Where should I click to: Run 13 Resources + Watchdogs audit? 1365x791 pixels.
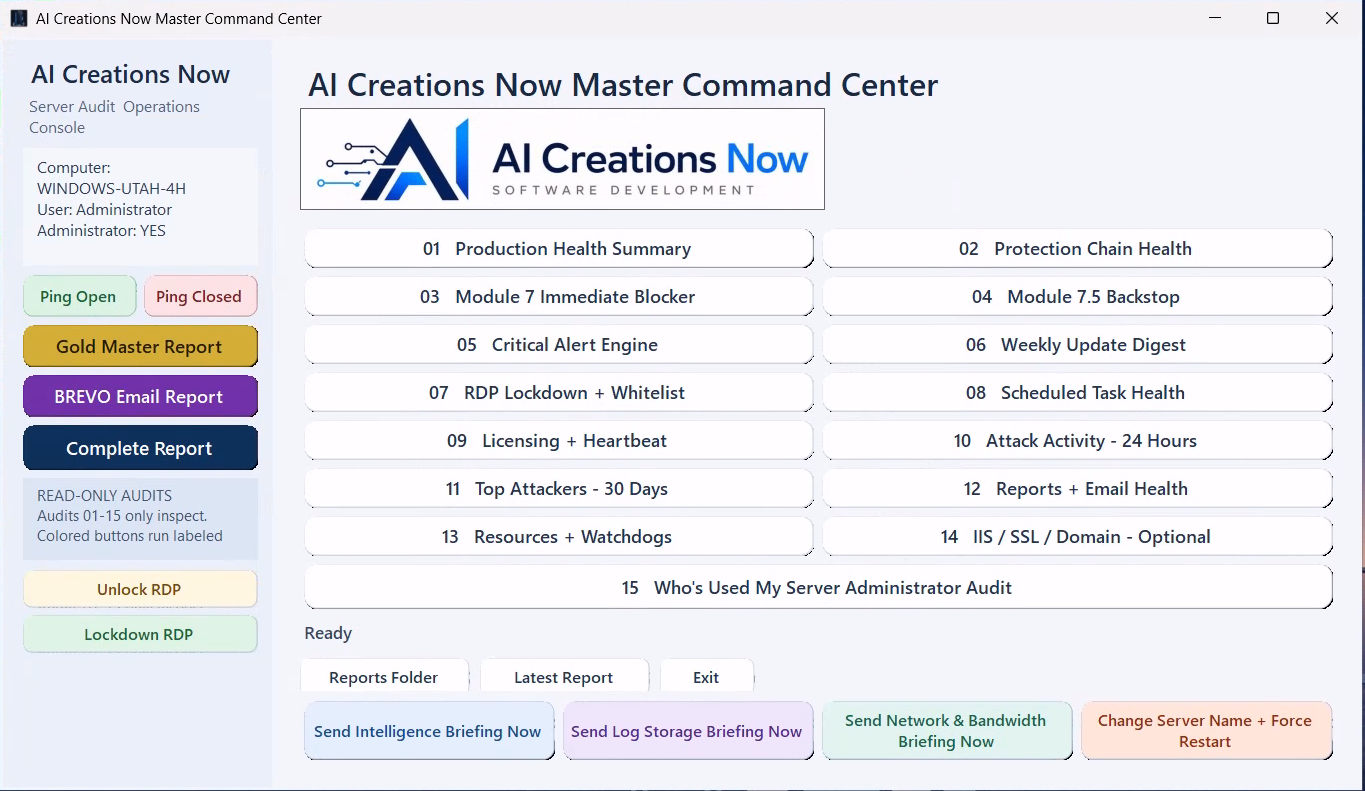tap(558, 537)
